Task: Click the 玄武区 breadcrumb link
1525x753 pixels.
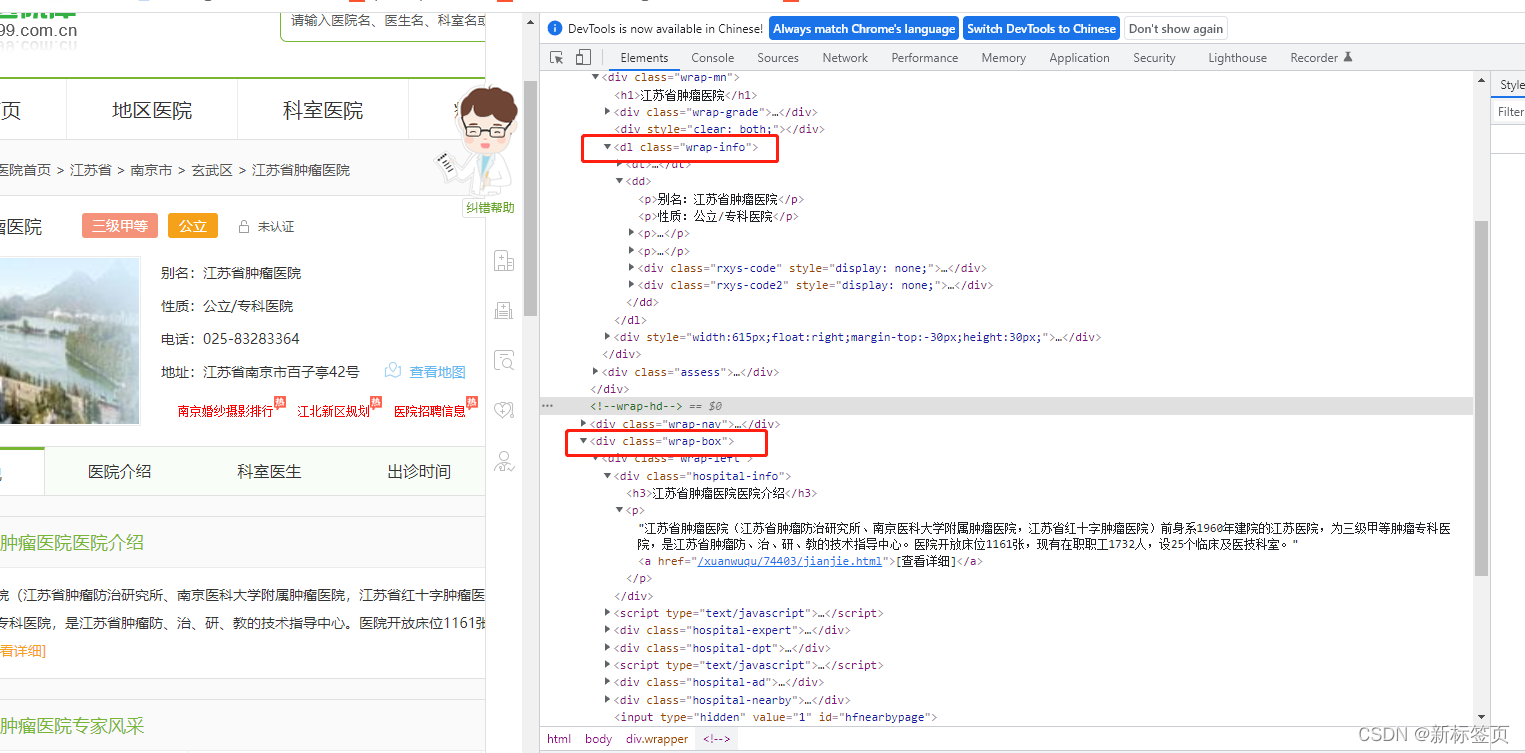Action: pos(212,170)
